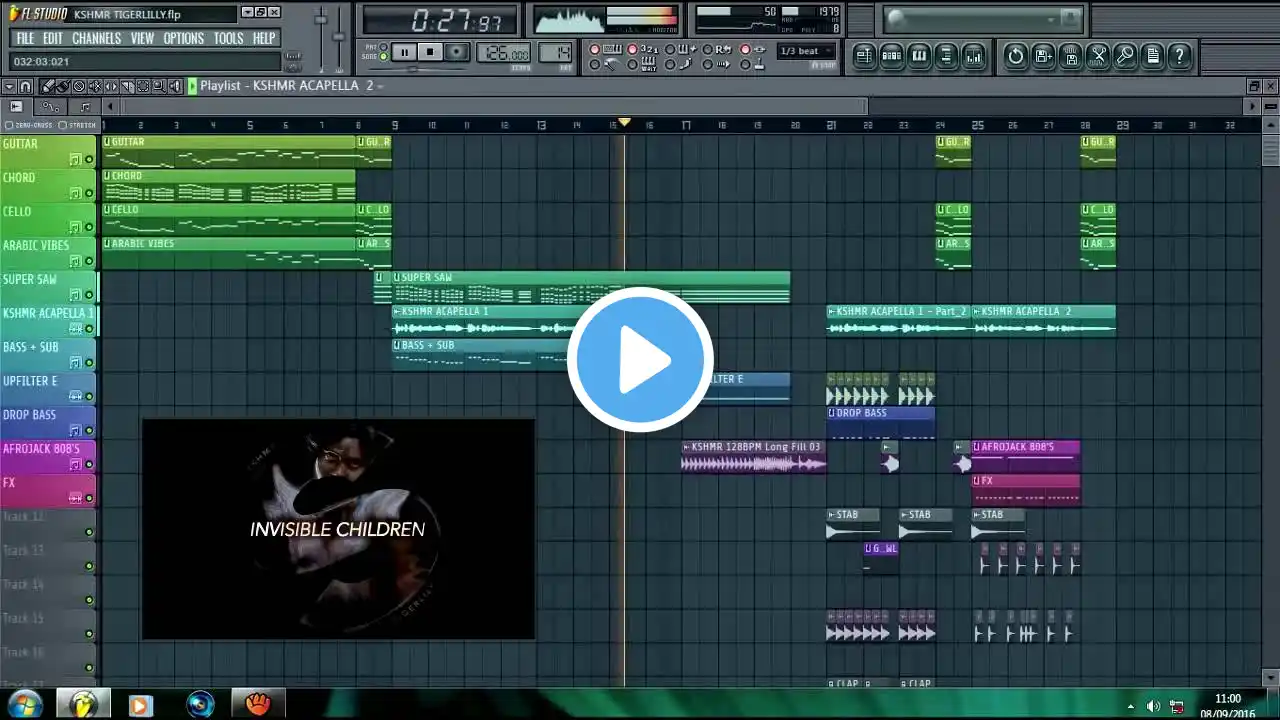Select the automation clips focus tab
This screenshot has width=1280, height=720.
tap(50, 106)
